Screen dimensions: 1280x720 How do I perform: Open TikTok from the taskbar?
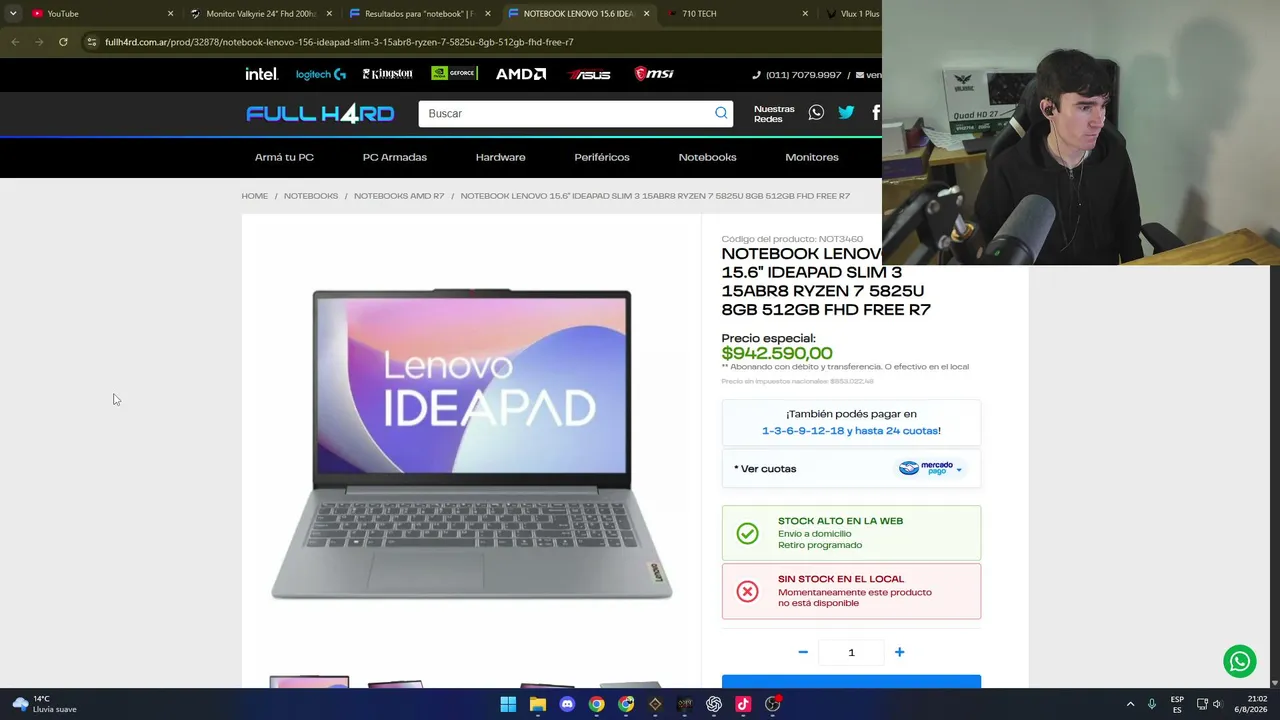pos(743,704)
